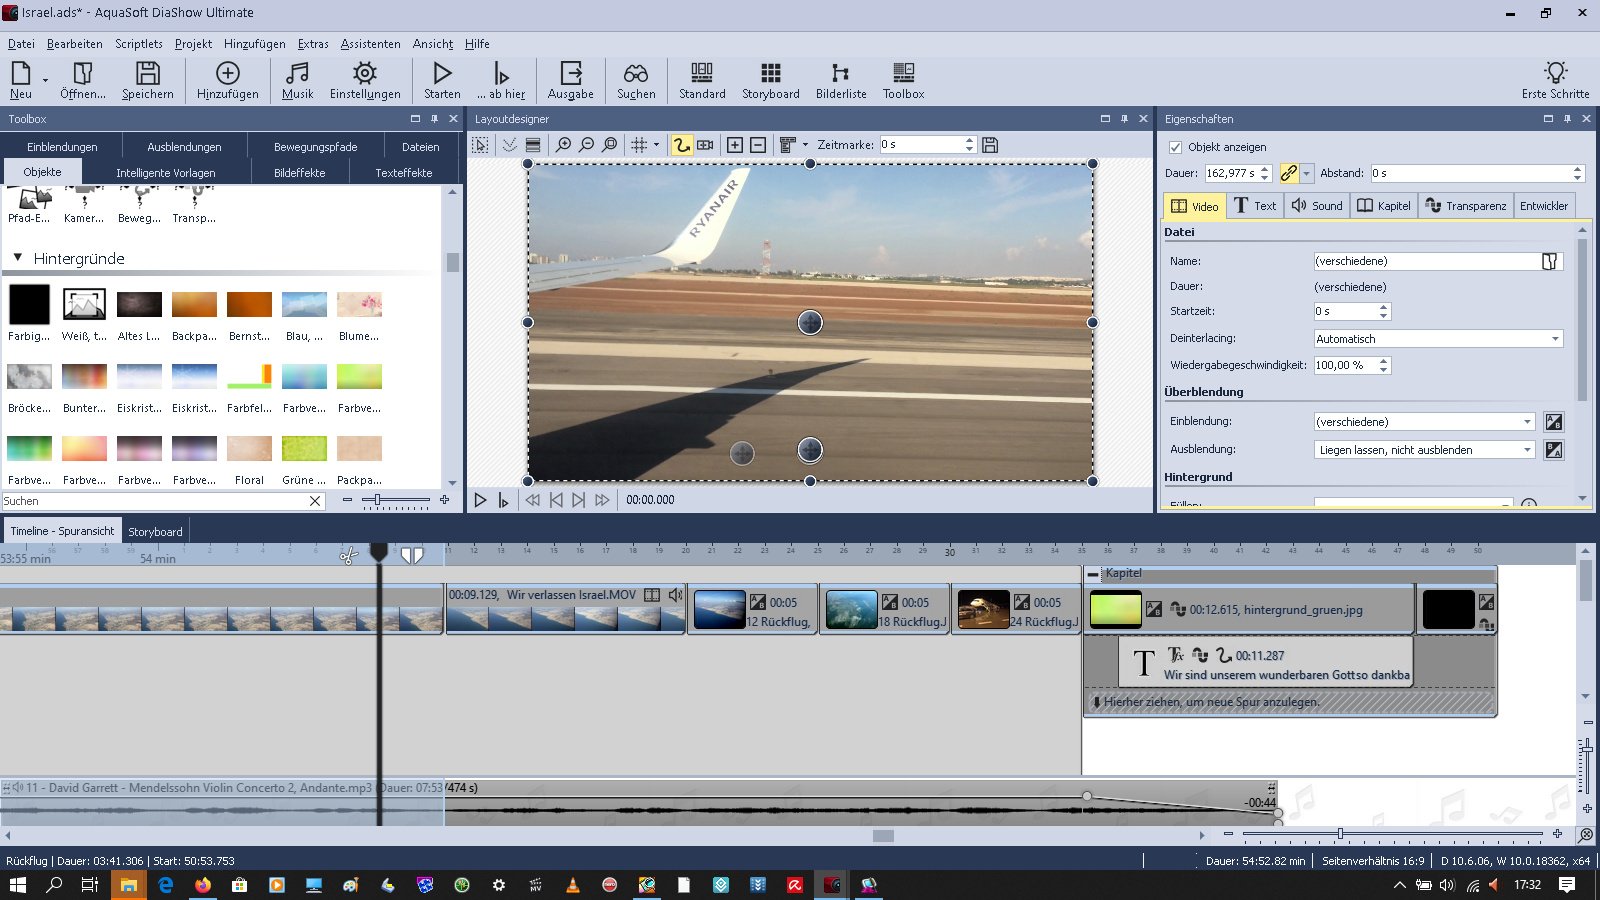
Task: Click the zoom in magnifier in Layoutdesigner
Action: click(x=564, y=145)
